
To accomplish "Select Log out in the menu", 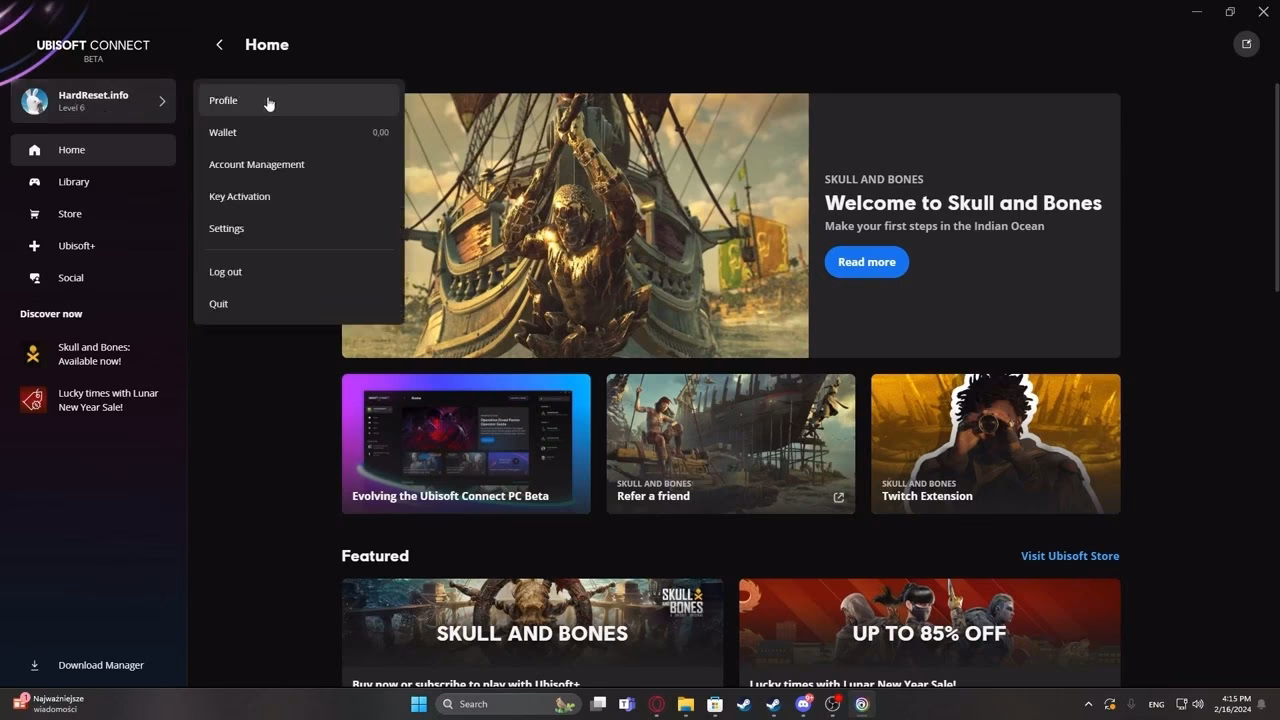I will point(298,272).
